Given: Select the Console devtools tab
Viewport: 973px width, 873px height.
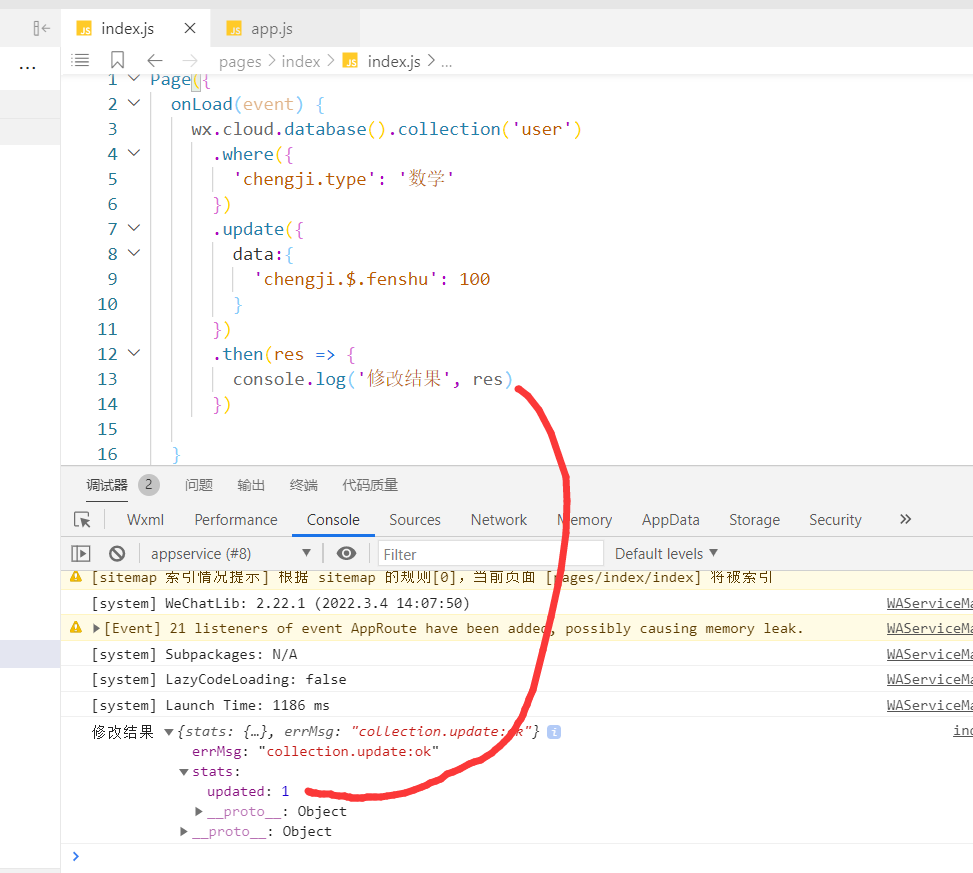Looking at the screenshot, I should click(333, 520).
